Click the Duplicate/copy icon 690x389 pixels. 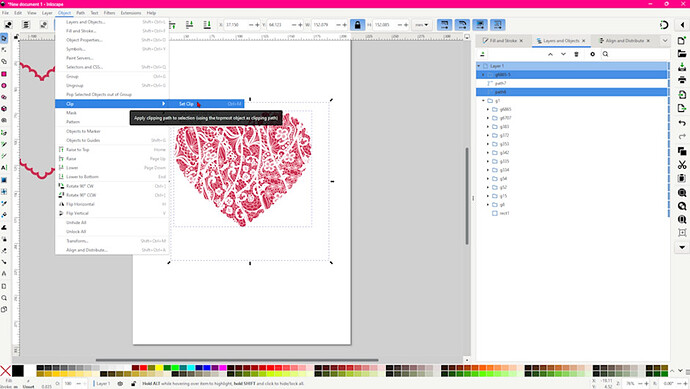682,151
